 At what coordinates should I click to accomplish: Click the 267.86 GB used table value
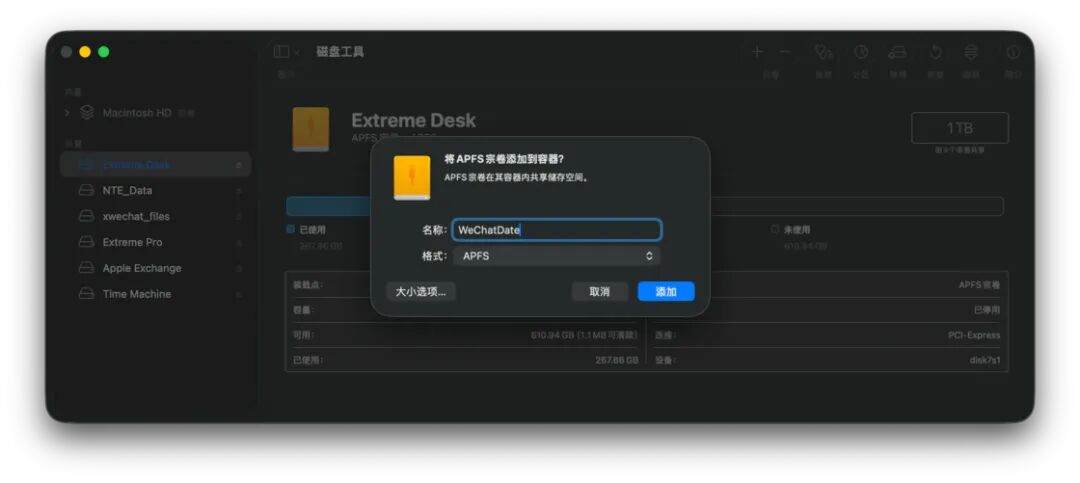[616, 360]
